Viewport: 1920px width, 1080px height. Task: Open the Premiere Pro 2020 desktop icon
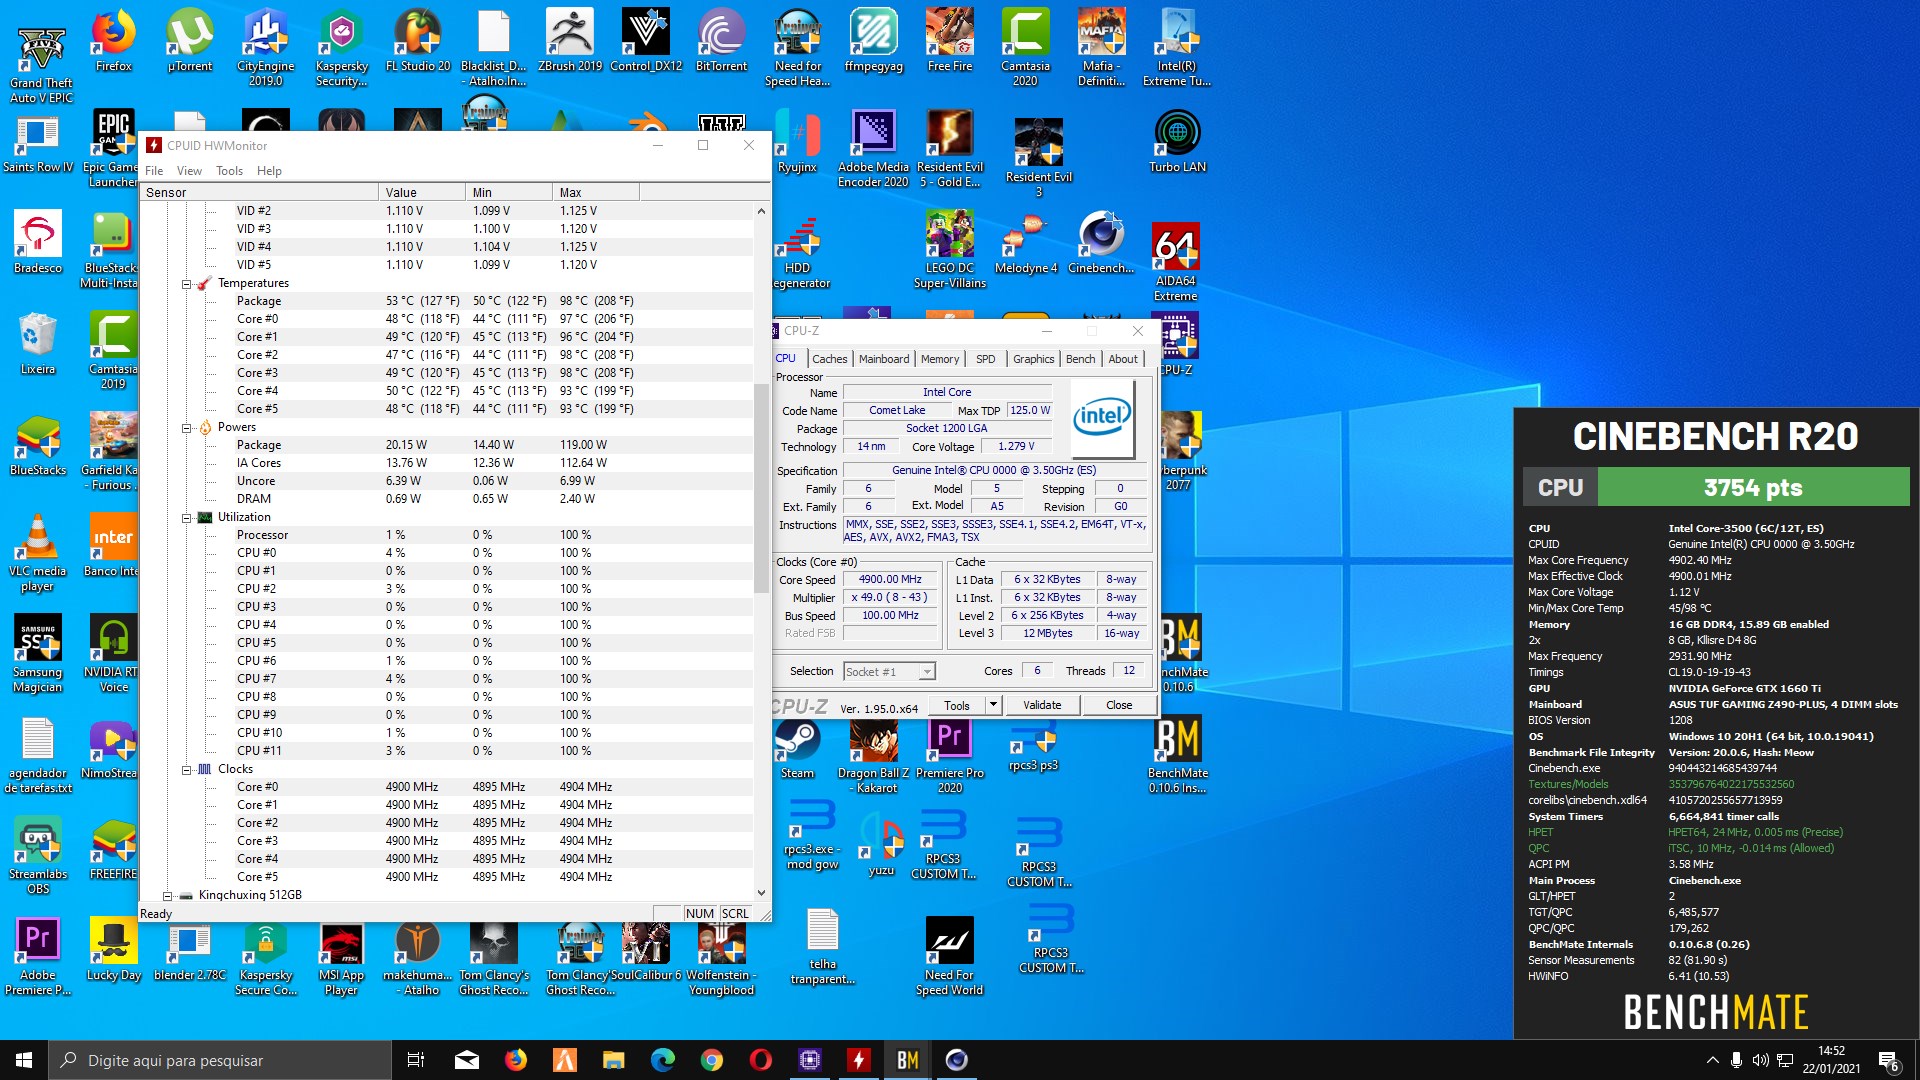950,755
